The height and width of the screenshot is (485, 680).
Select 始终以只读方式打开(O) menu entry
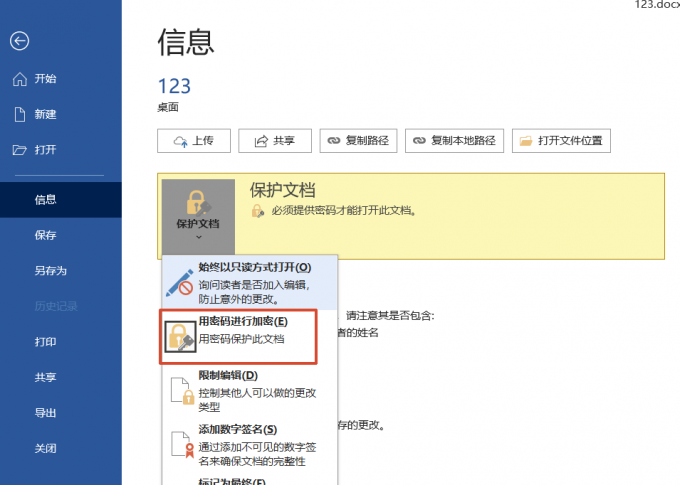tap(249, 282)
